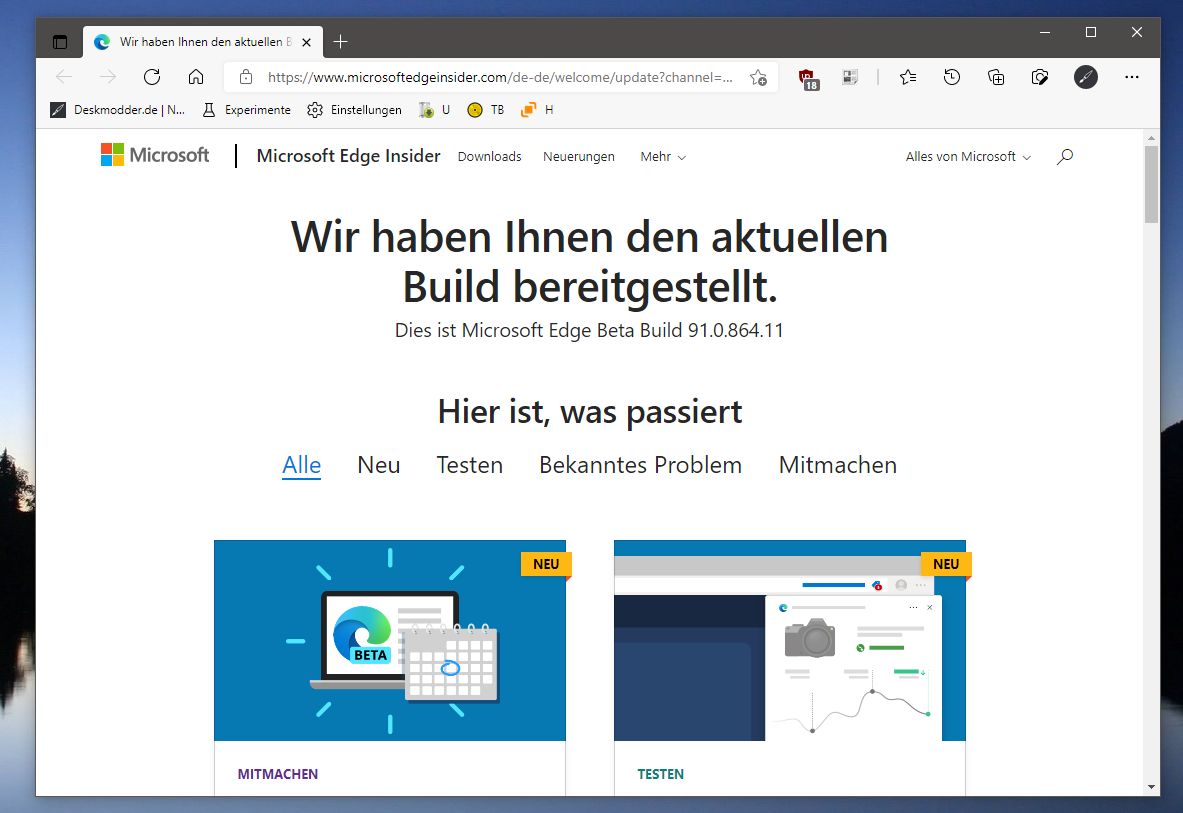Open the Settings and more ellipsis menu
Image resolution: width=1183 pixels, height=813 pixels.
(1132, 77)
